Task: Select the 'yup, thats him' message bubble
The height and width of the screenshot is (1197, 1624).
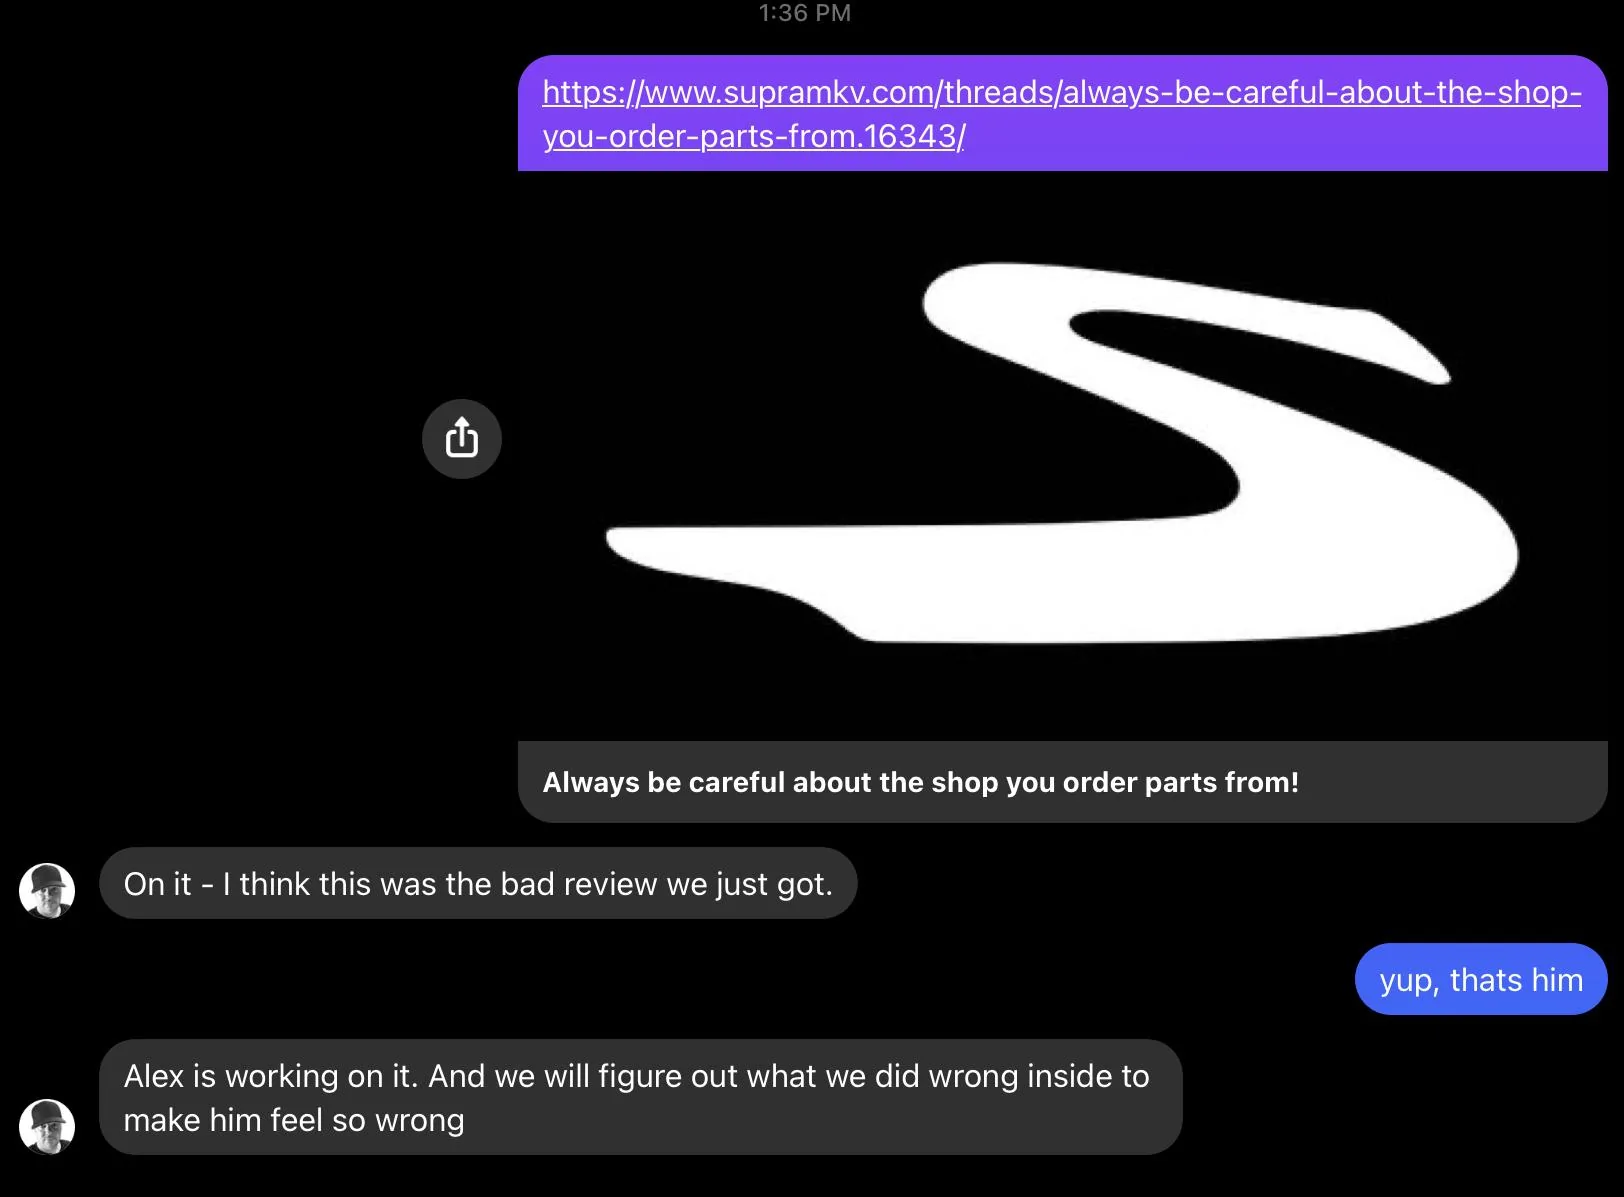Action: click(x=1481, y=979)
